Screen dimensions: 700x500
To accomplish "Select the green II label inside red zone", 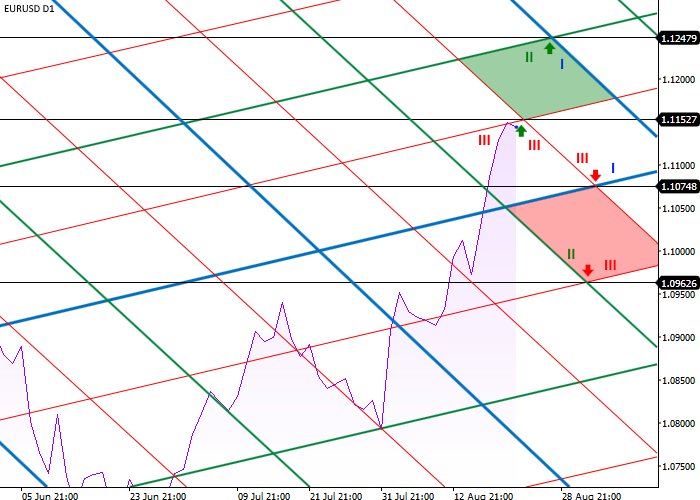I will [571, 254].
